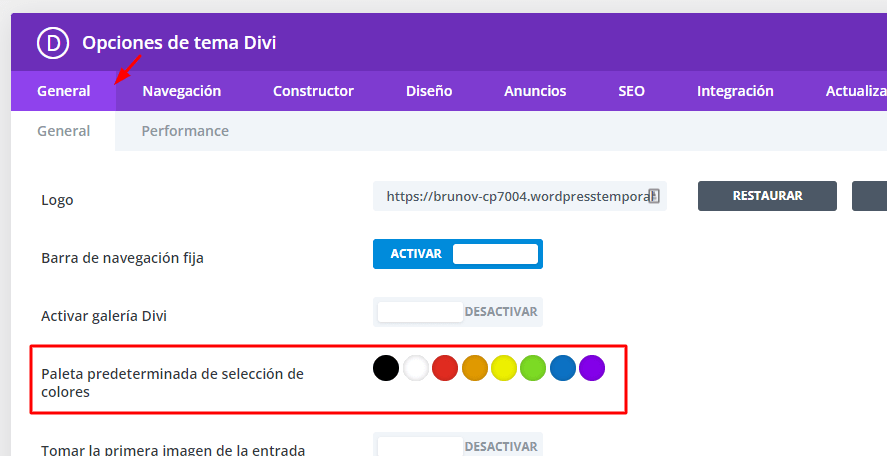Open the Integración tab
The height and width of the screenshot is (456, 887).
click(x=735, y=91)
